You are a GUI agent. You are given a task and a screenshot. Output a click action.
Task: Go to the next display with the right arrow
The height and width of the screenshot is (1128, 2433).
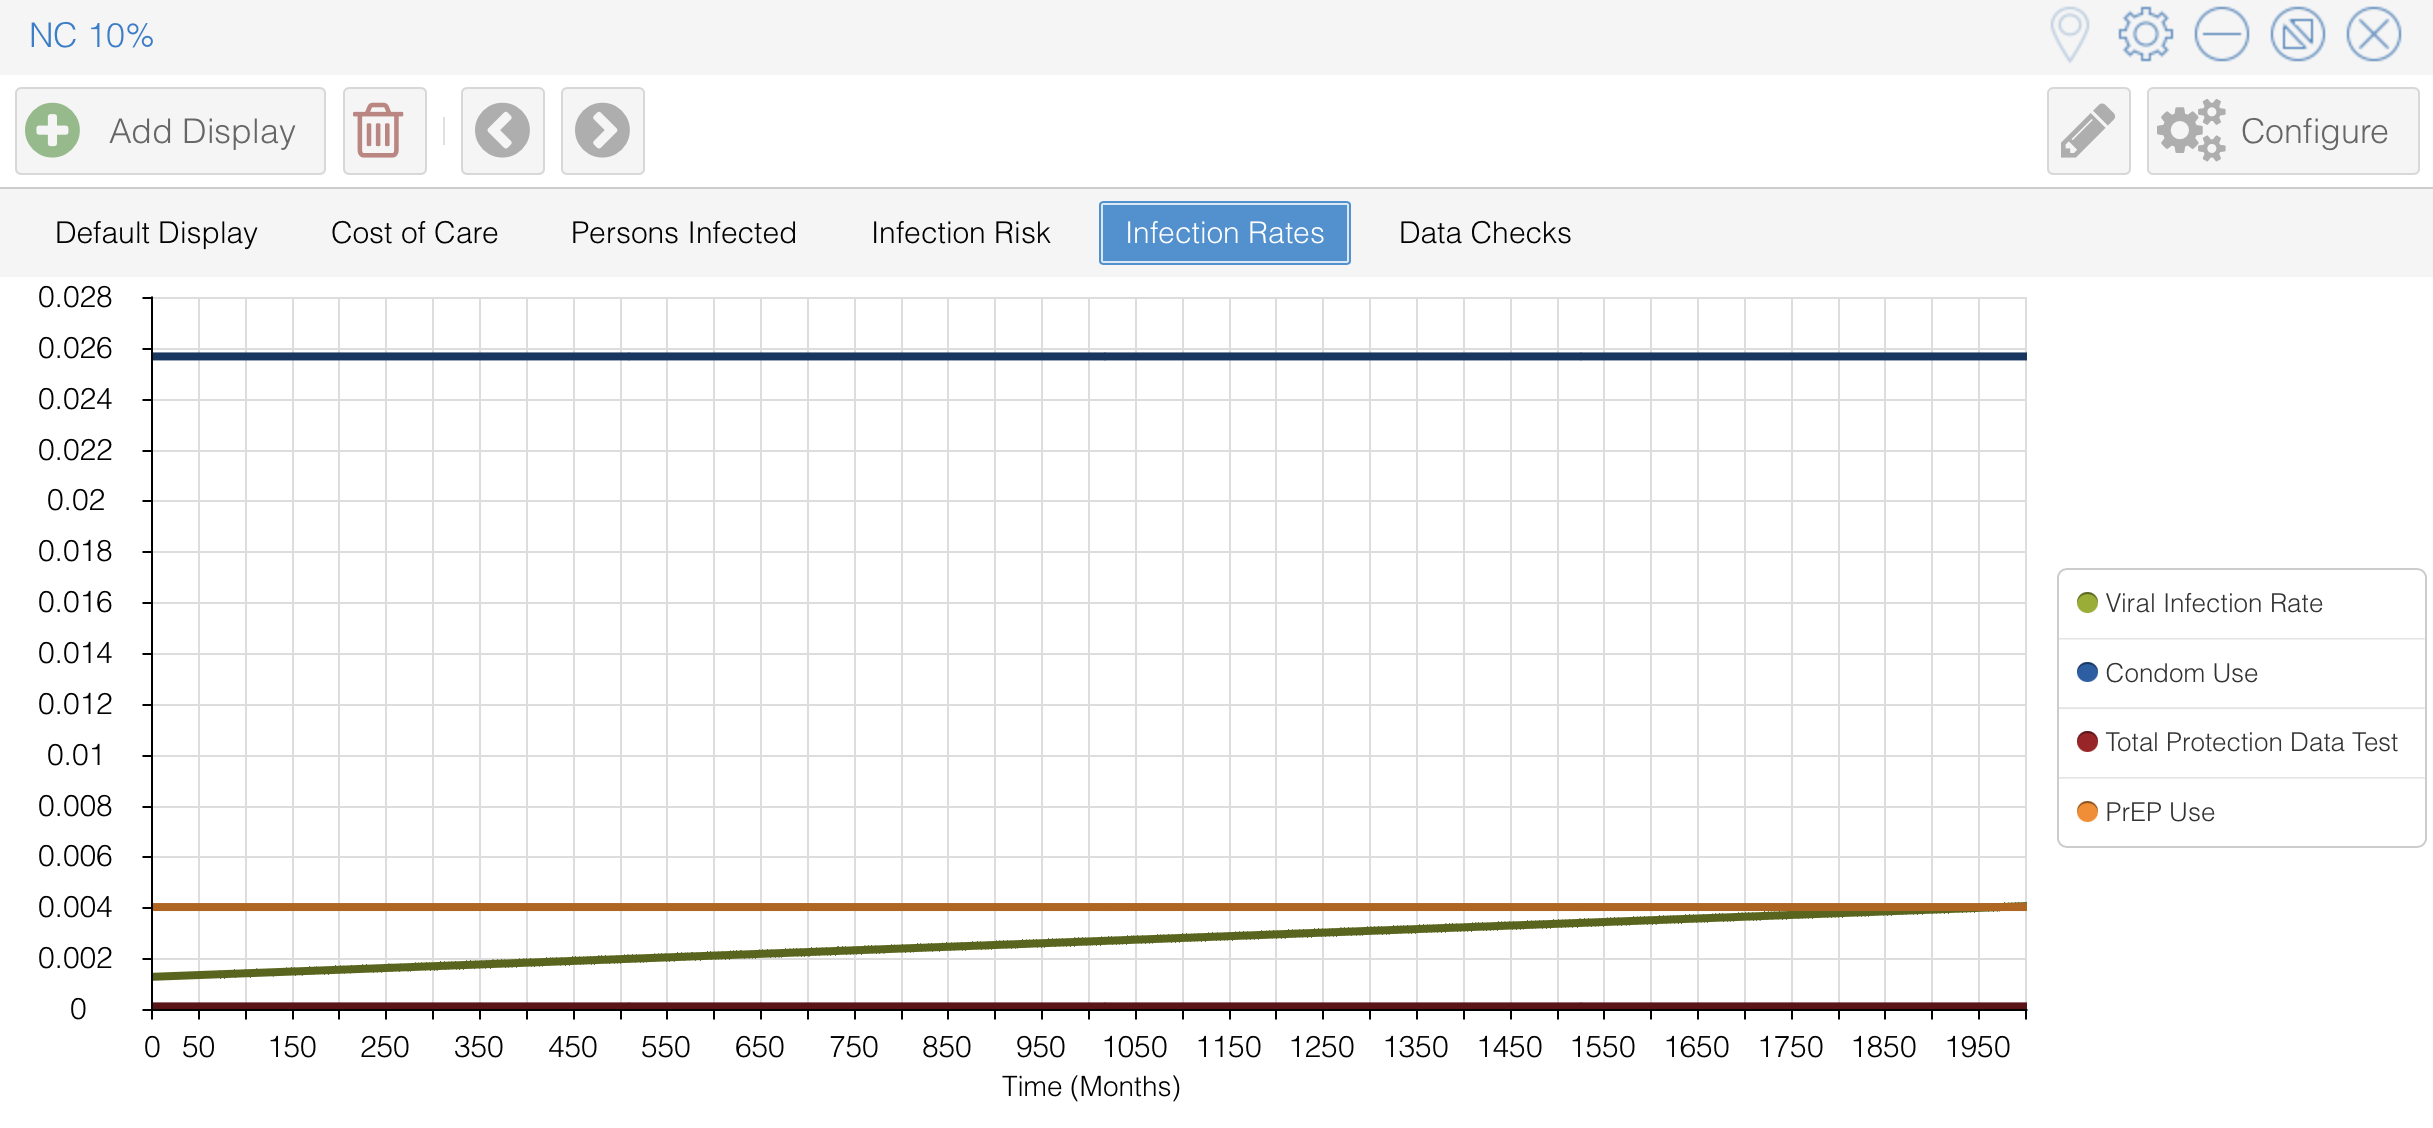coord(602,131)
